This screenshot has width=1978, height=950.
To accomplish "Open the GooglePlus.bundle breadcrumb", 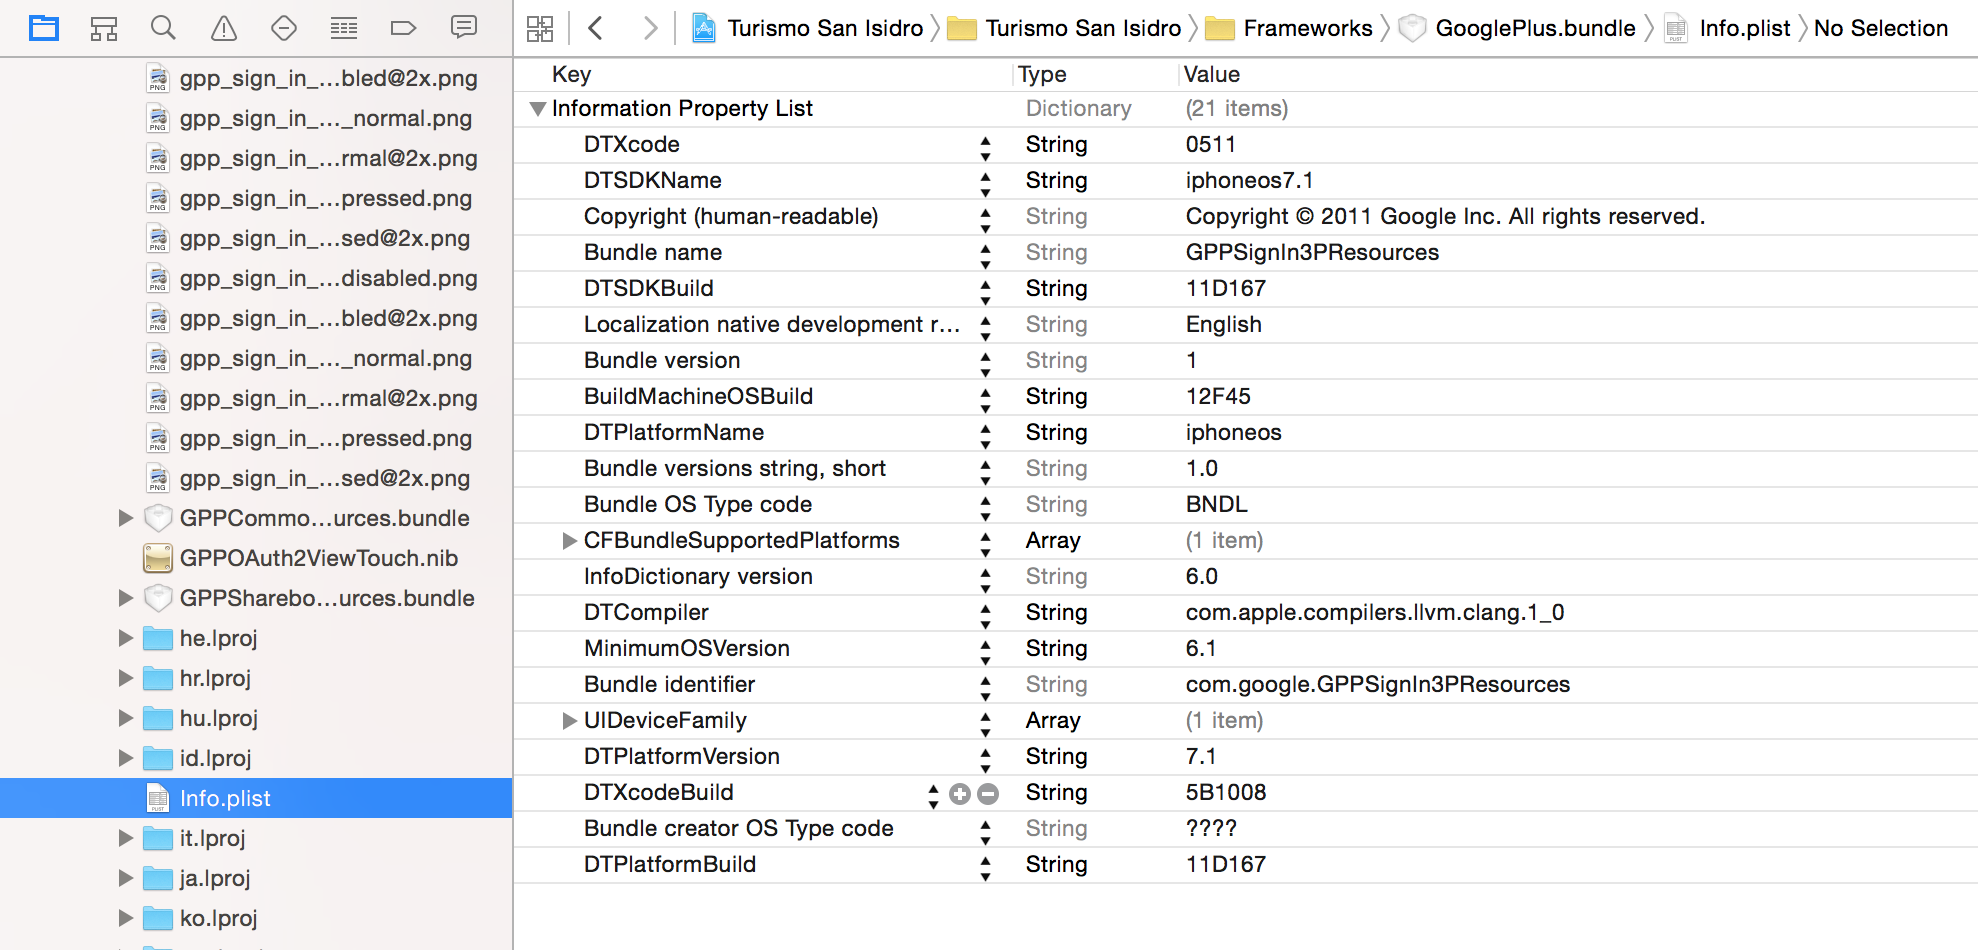I will 1517,28.
